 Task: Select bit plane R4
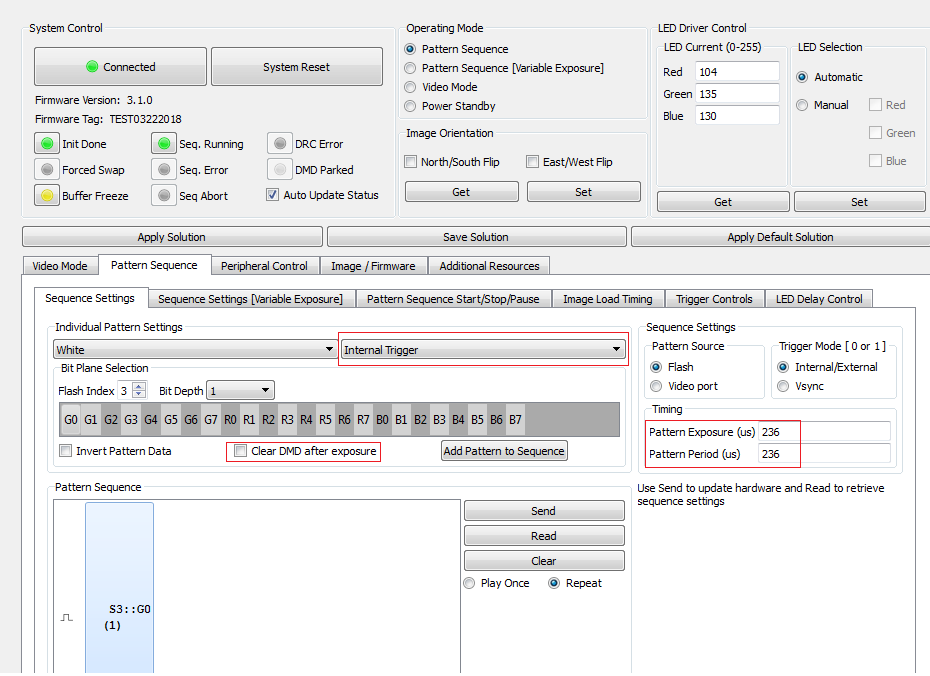pos(306,420)
